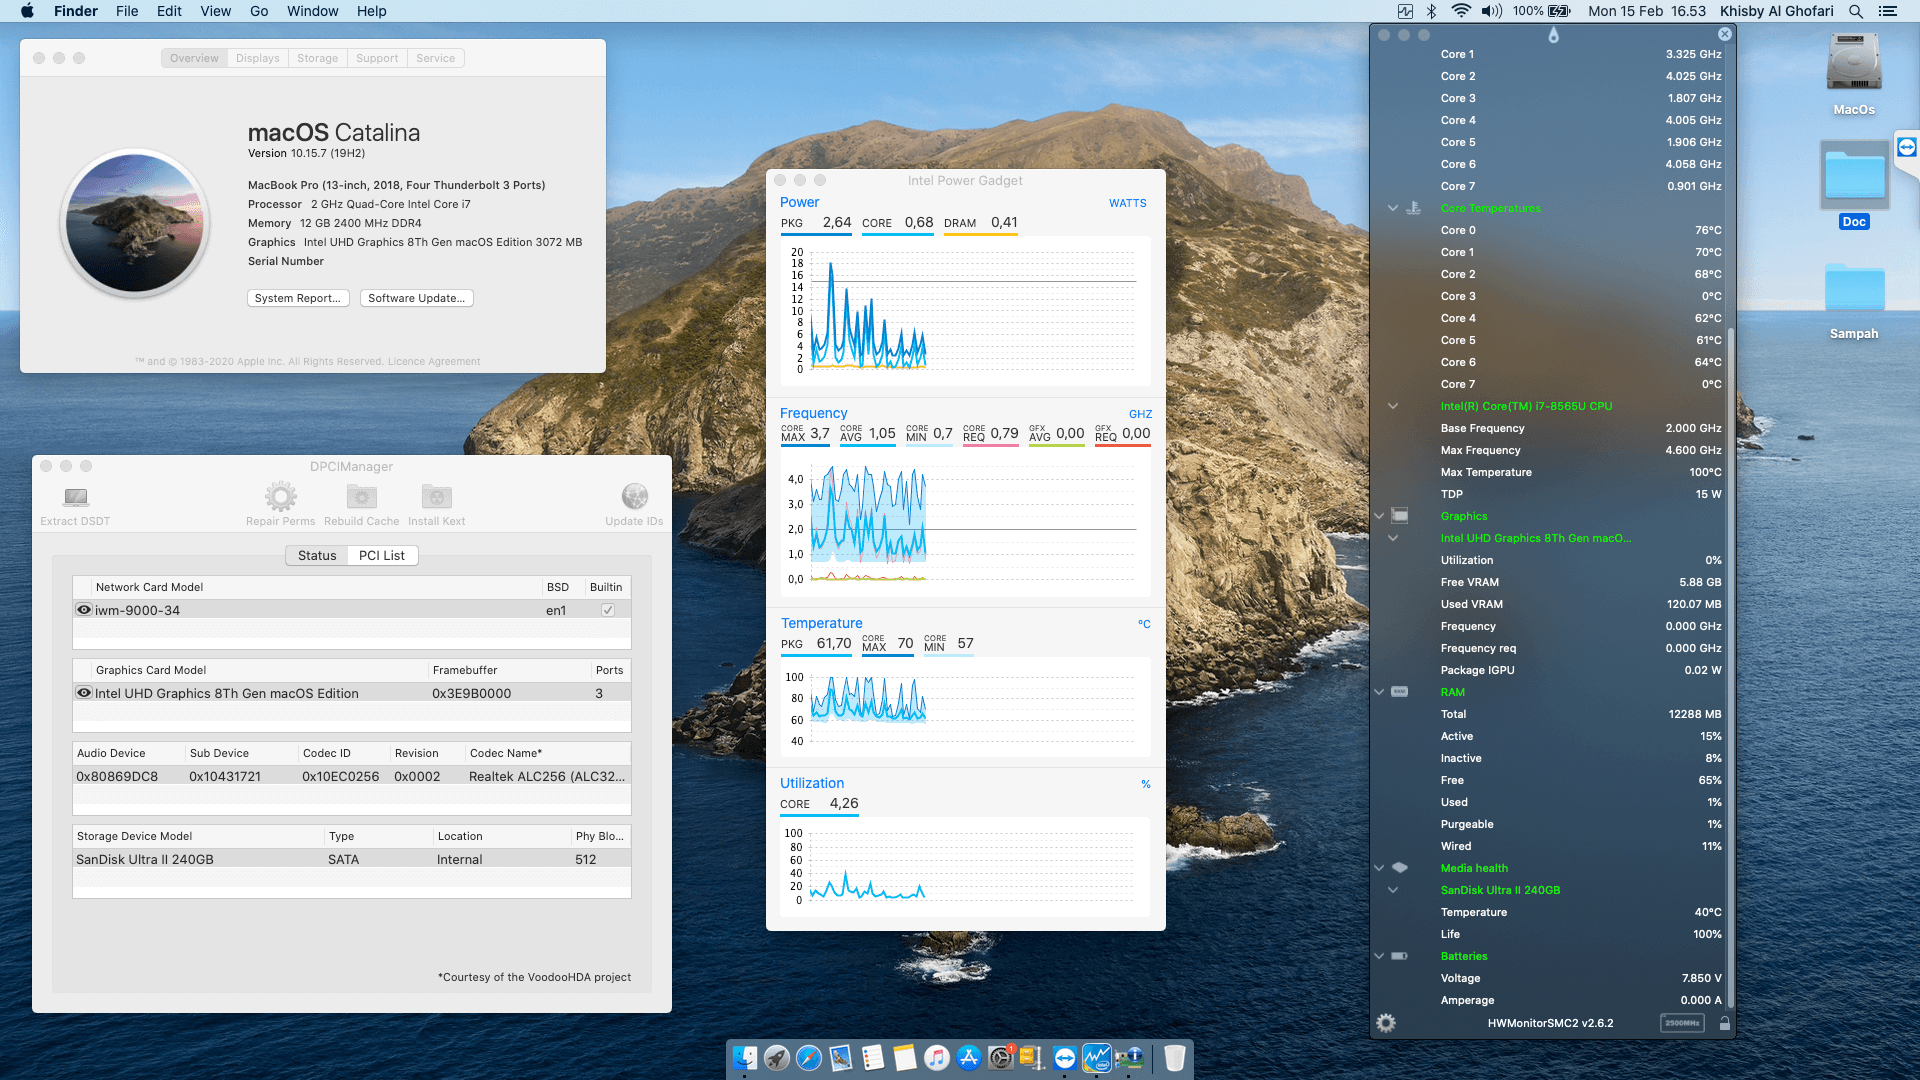Viewport: 1920px width, 1080px height.
Task: Open the Doc folder on desktop
Action: pos(1854,176)
